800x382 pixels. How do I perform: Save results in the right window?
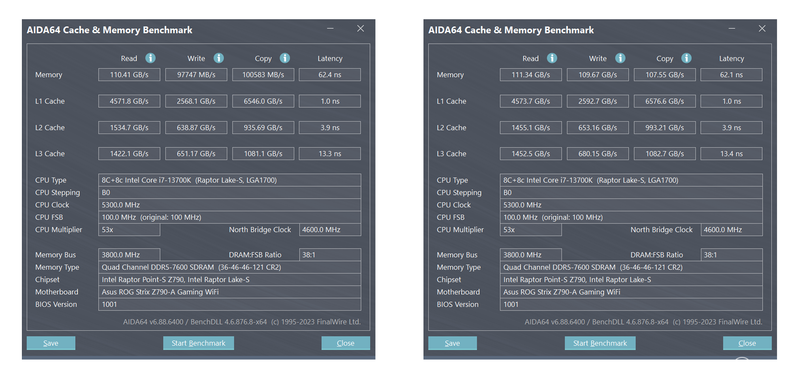click(453, 343)
